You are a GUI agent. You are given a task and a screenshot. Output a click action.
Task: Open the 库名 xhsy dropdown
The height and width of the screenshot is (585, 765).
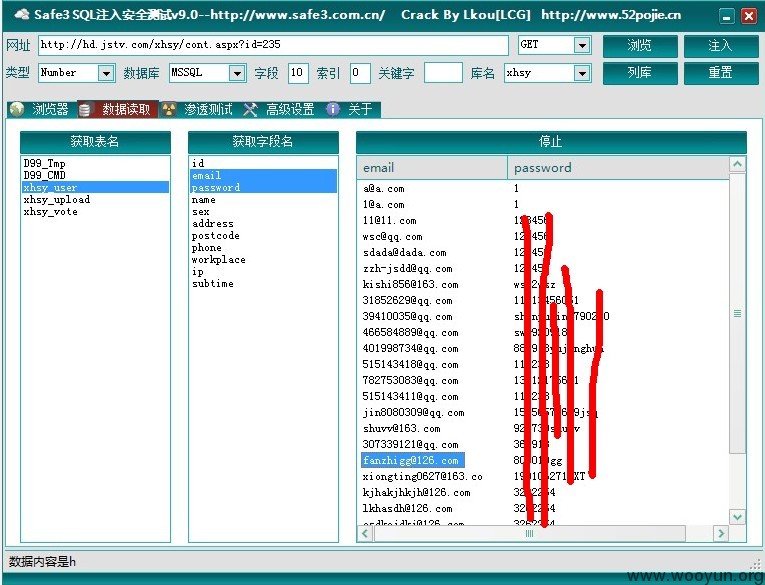[x=582, y=73]
